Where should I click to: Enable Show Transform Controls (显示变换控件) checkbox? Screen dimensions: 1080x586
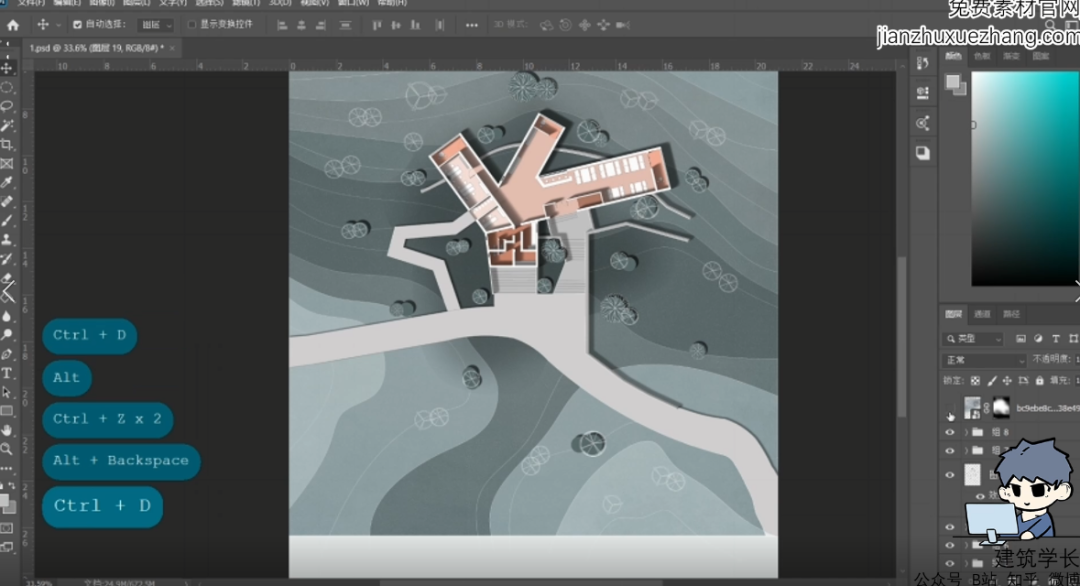[x=191, y=25]
